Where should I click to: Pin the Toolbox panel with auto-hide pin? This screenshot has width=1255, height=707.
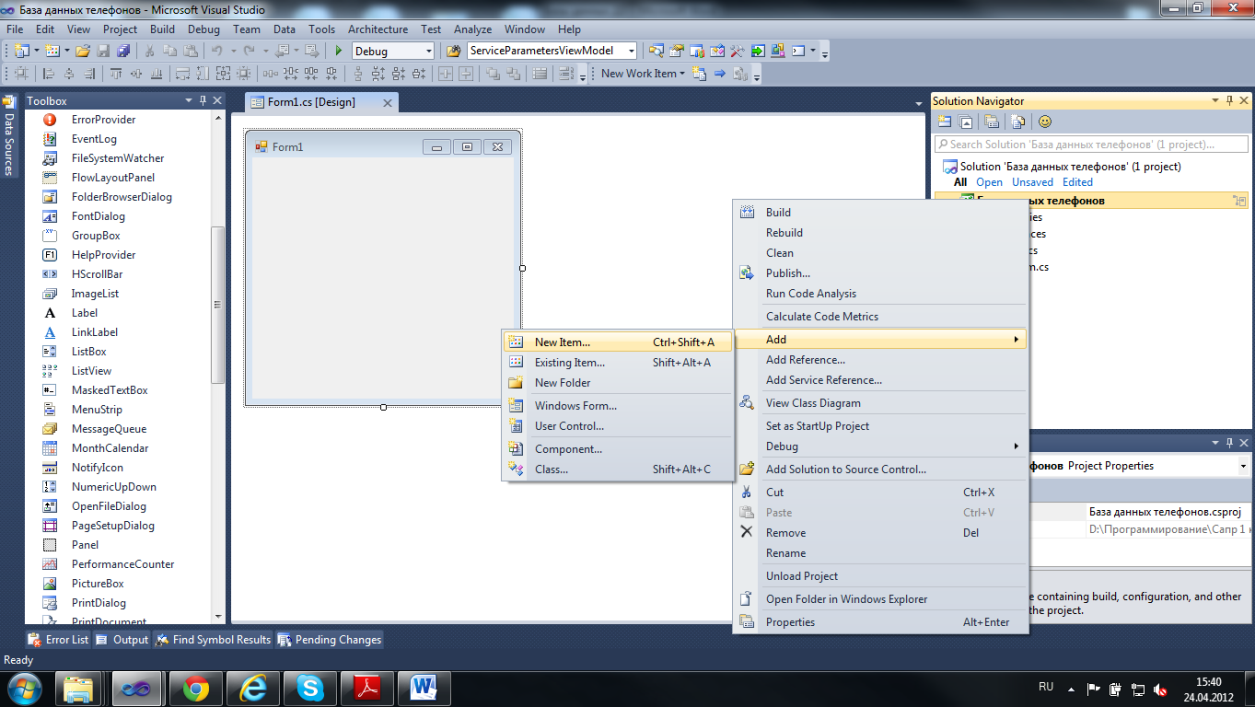(203, 101)
